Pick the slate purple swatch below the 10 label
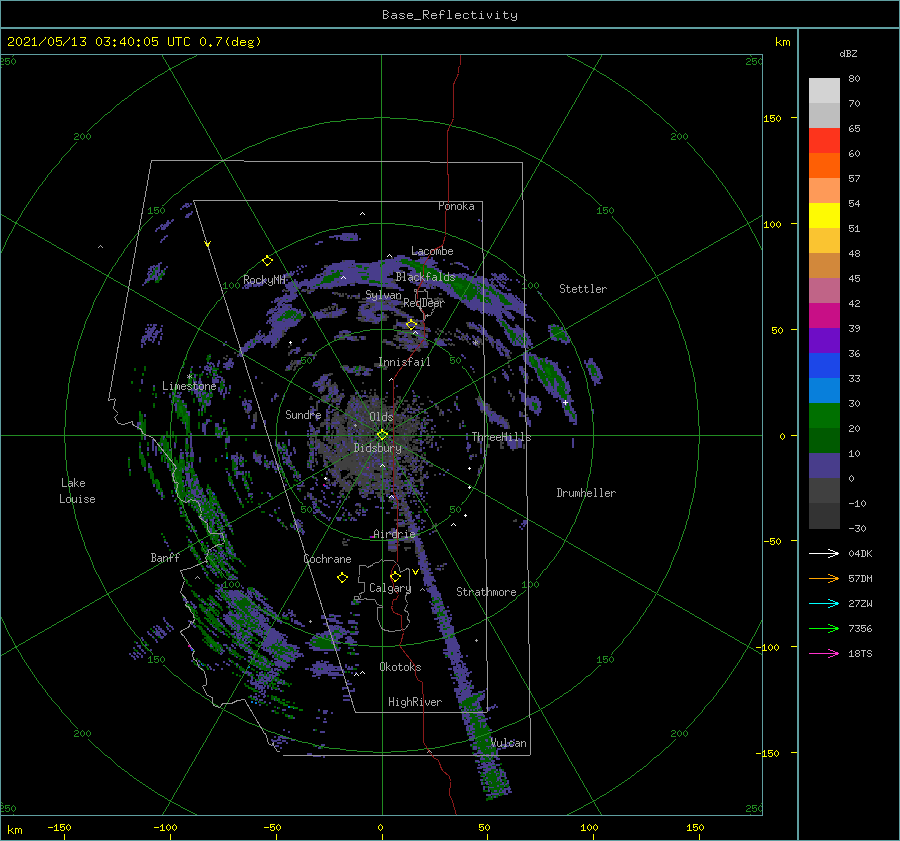This screenshot has width=900, height=841. (x=824, y=466)
